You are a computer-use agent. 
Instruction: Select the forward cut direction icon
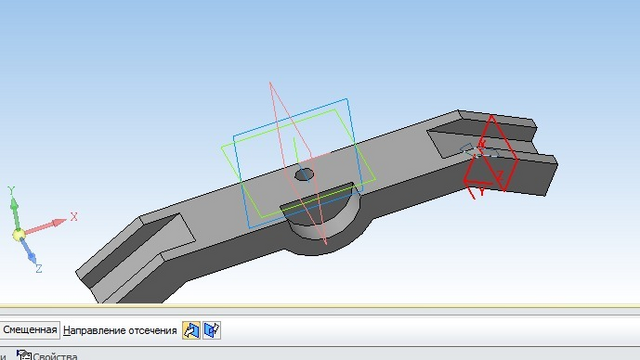click(191, 330)
